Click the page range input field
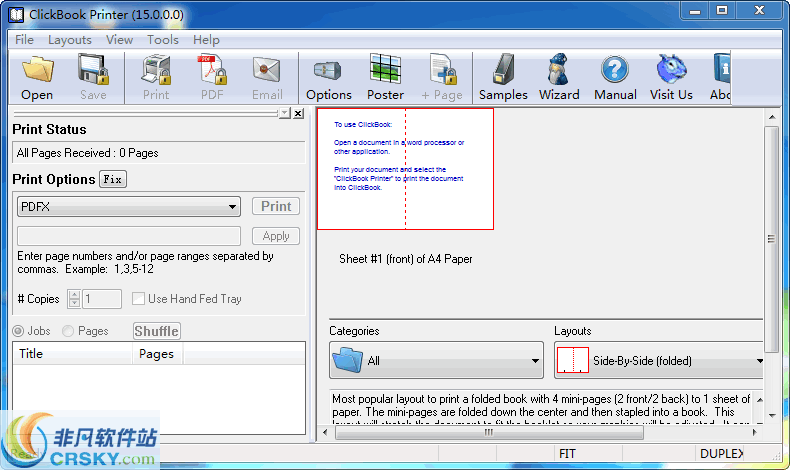Viewport: 790px width, 470px height. (x=129, y=236)
